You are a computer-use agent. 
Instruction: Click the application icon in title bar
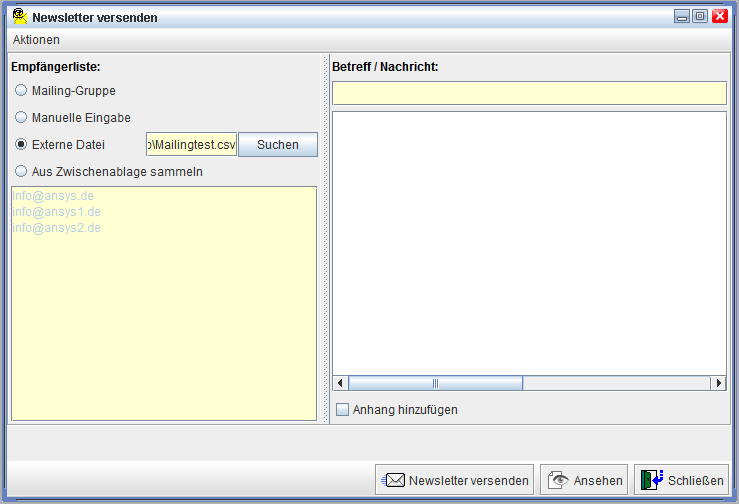(x=19, y=16)
